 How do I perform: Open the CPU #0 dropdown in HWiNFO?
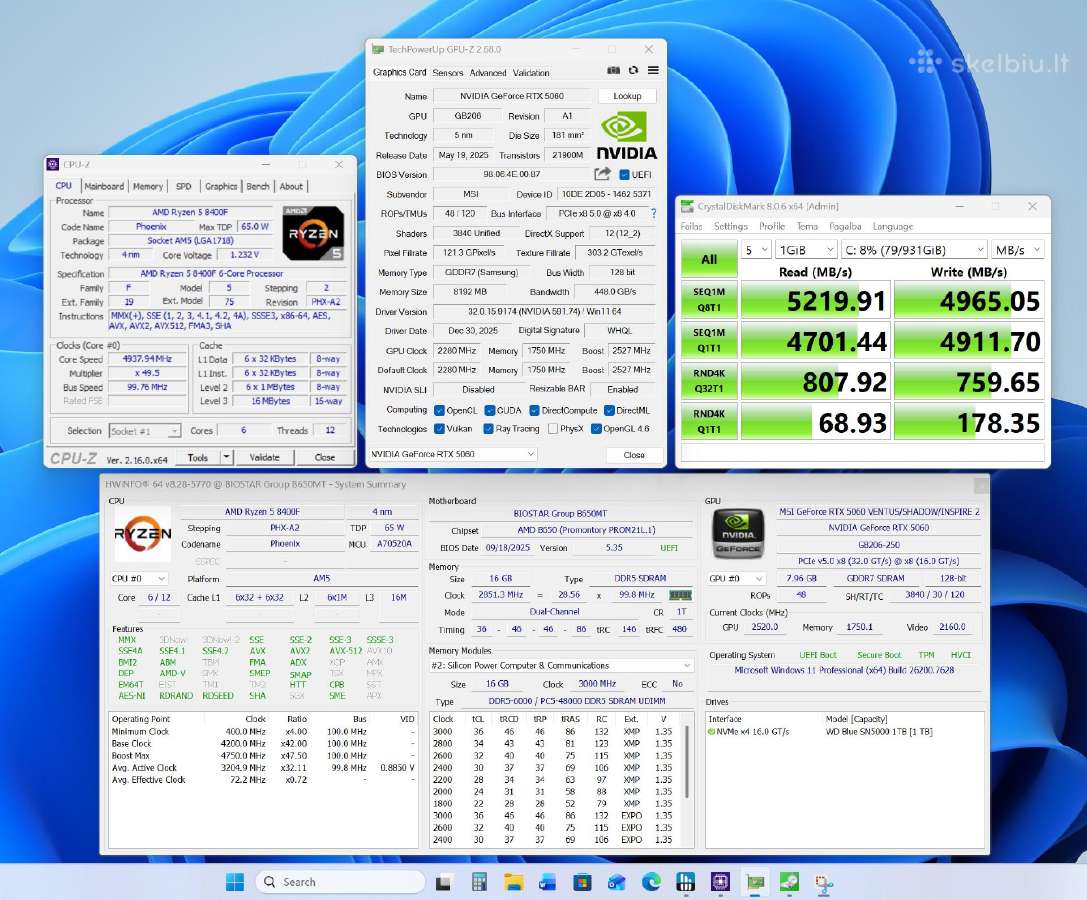(x=139, y=578)
